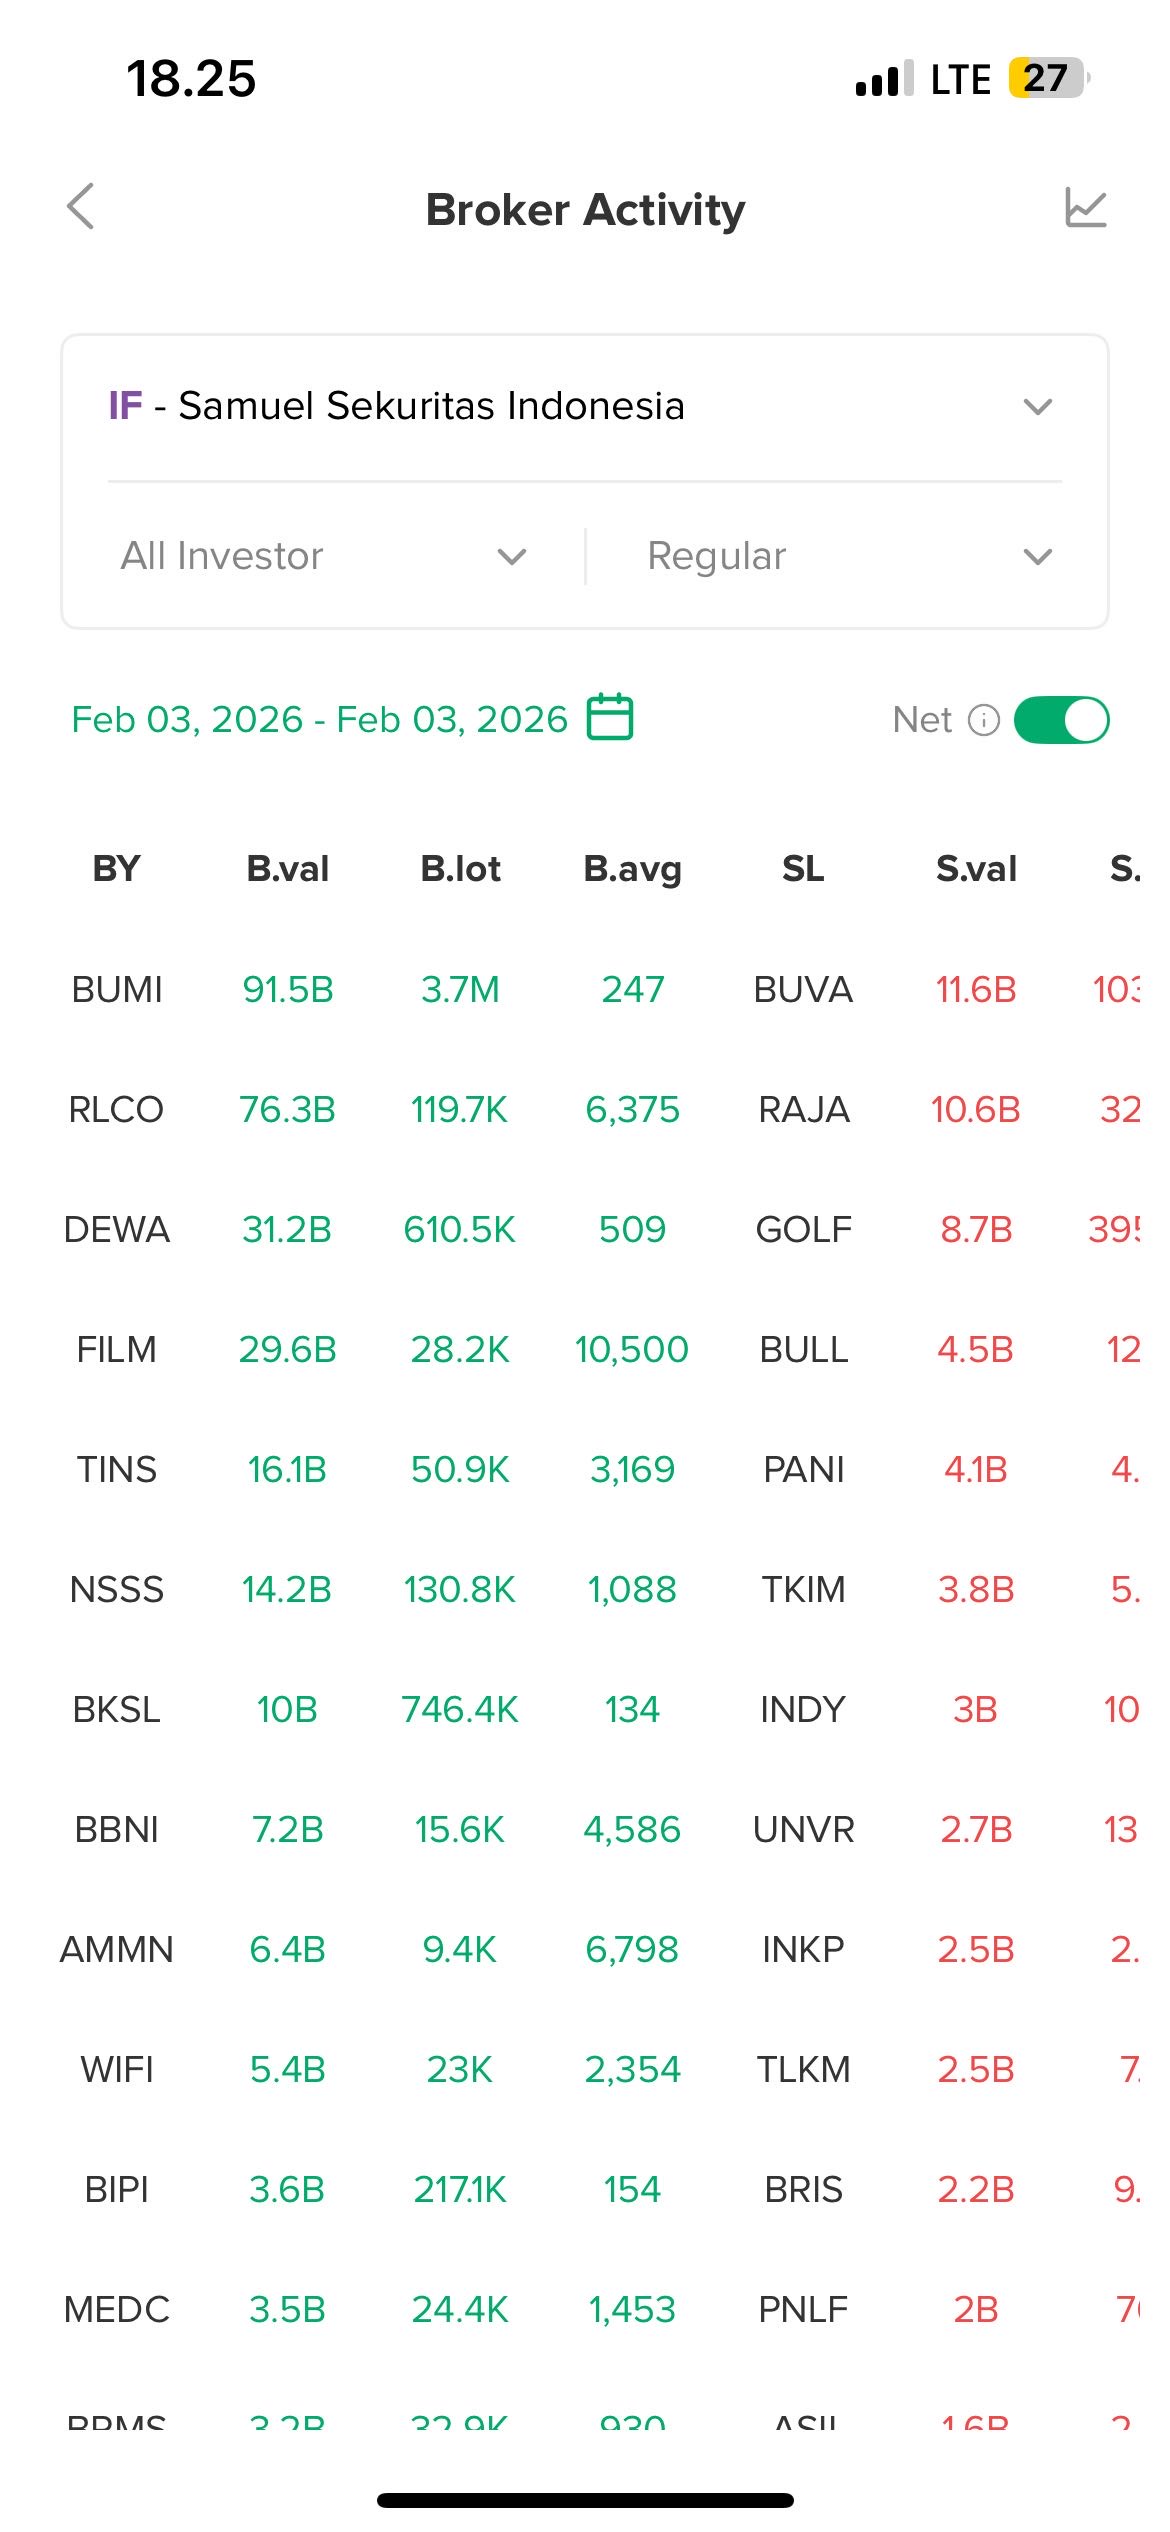Screen dimensions: 1170x2532
Task: Open the calendar date picker icon
Action: 610,717
